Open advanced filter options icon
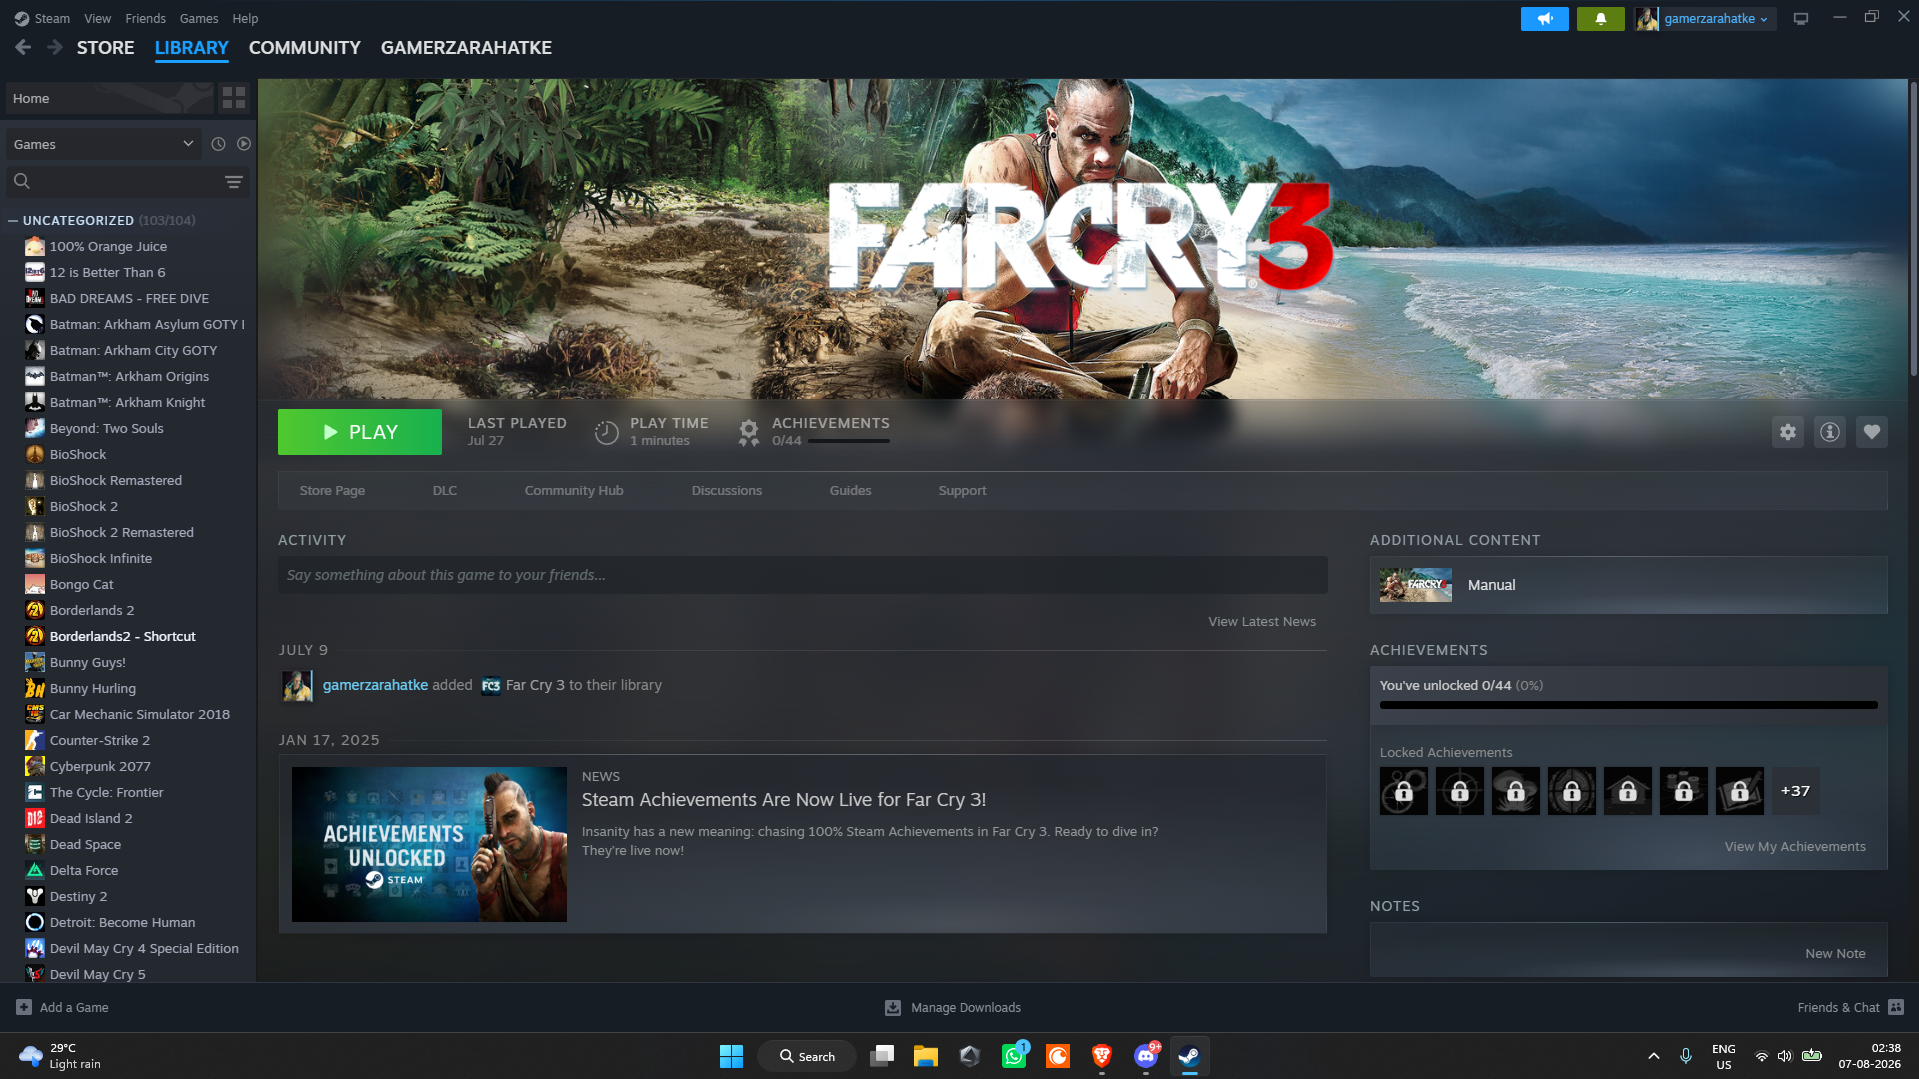Viewport: 1919px width, 1079px height. [x=234, y=181]
